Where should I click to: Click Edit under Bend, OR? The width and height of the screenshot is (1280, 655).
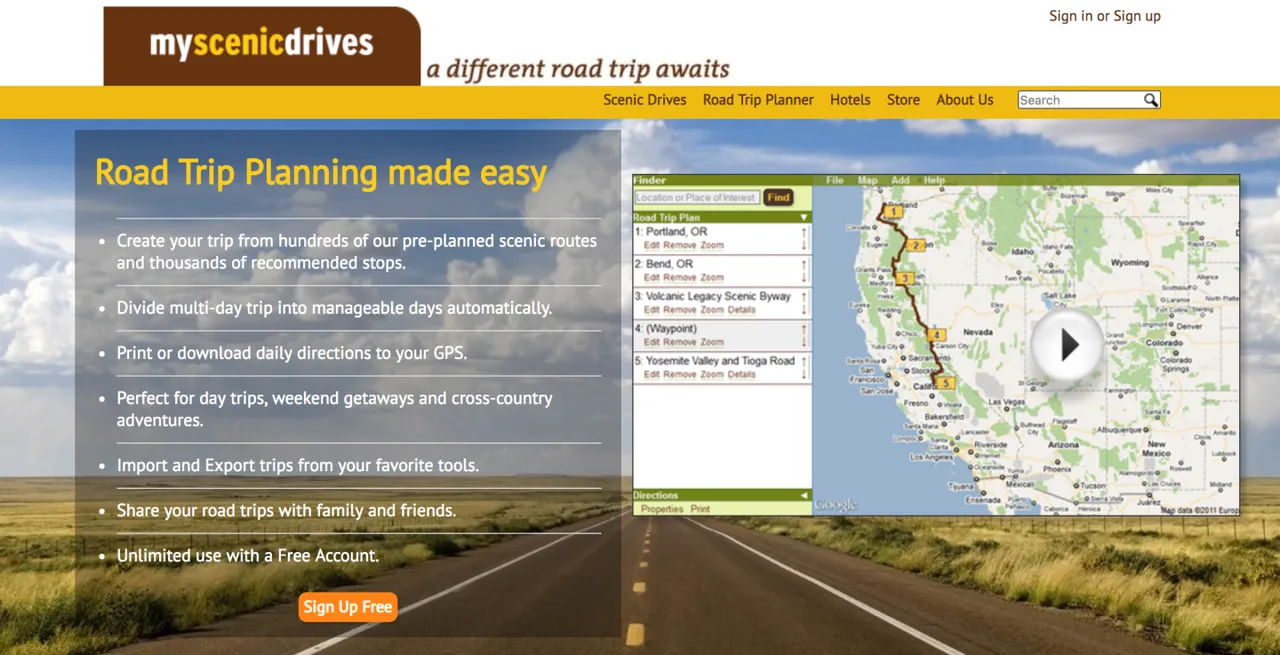(x=651, y=277)
